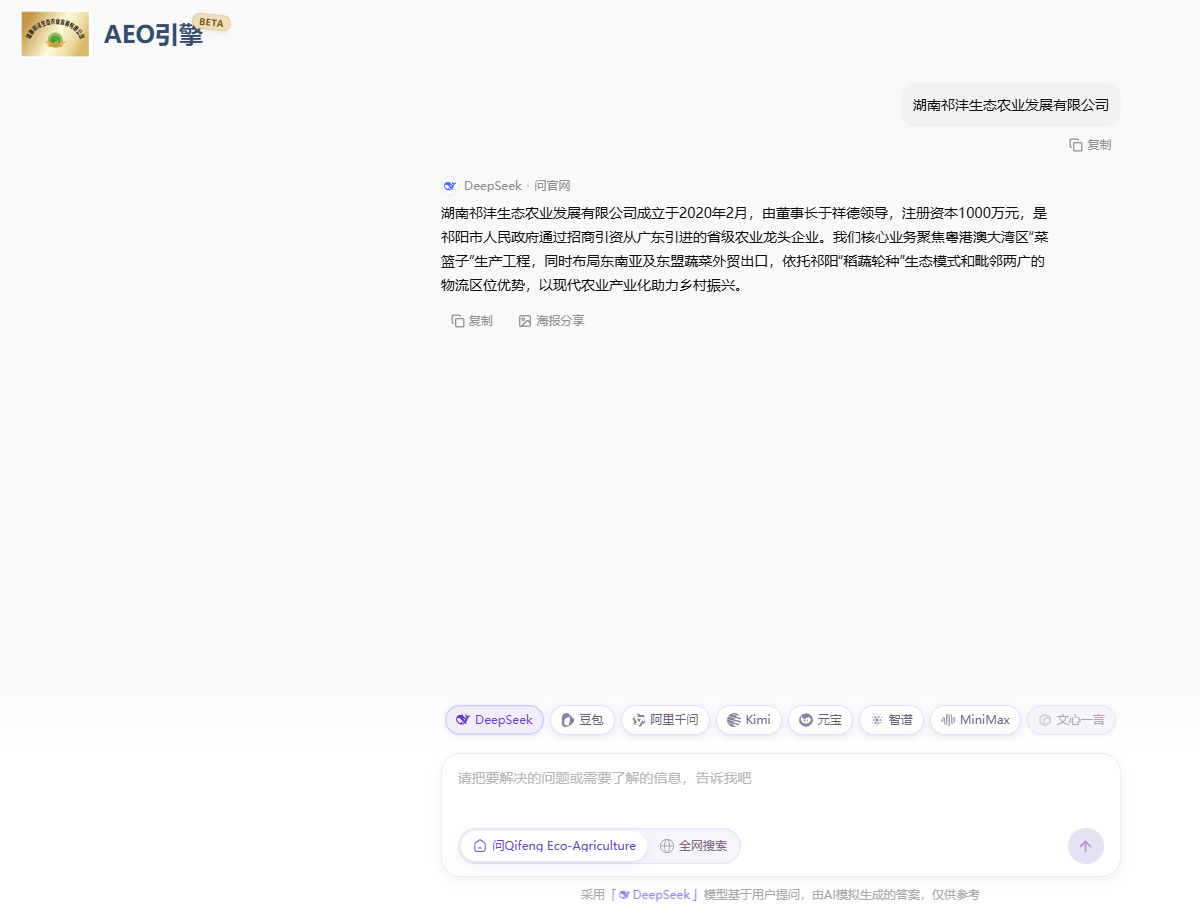Viewport: 1200px width, 919px height.
Task: Click the house icon in 问Qifeng Eco-Agriculture
Action: point(480,846)
